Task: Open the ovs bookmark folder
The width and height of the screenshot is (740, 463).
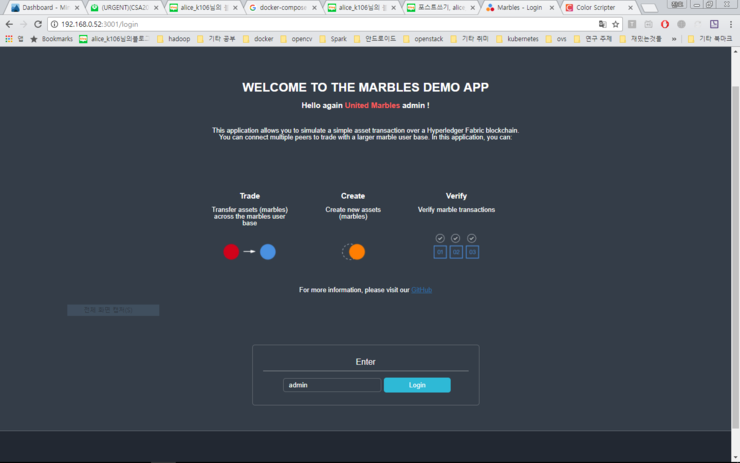Action: point(556,39)
